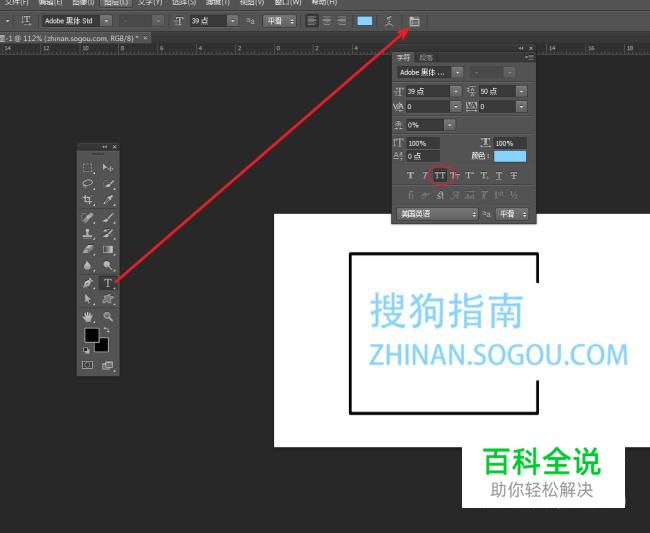
Task: Open Character panel kerning dropdown
Action: point(456,107)
